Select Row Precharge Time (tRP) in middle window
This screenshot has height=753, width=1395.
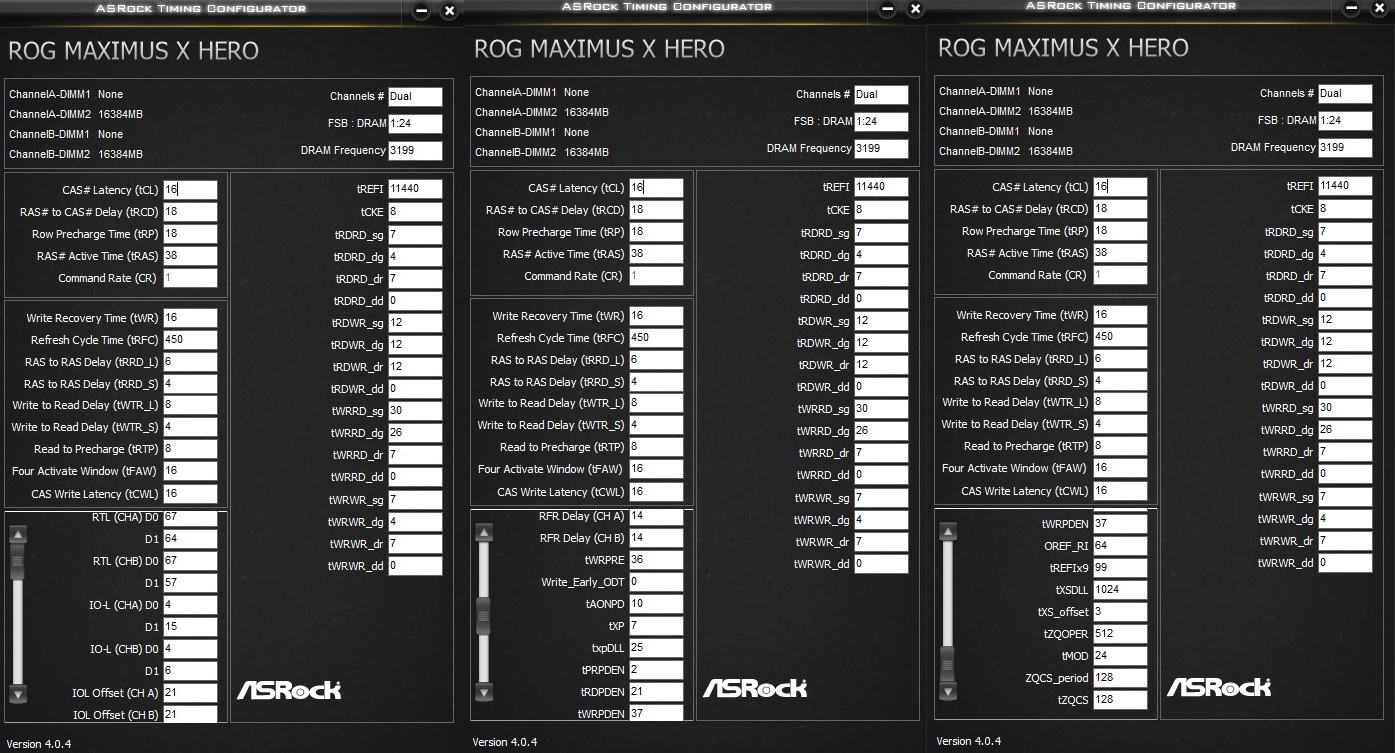656,232
